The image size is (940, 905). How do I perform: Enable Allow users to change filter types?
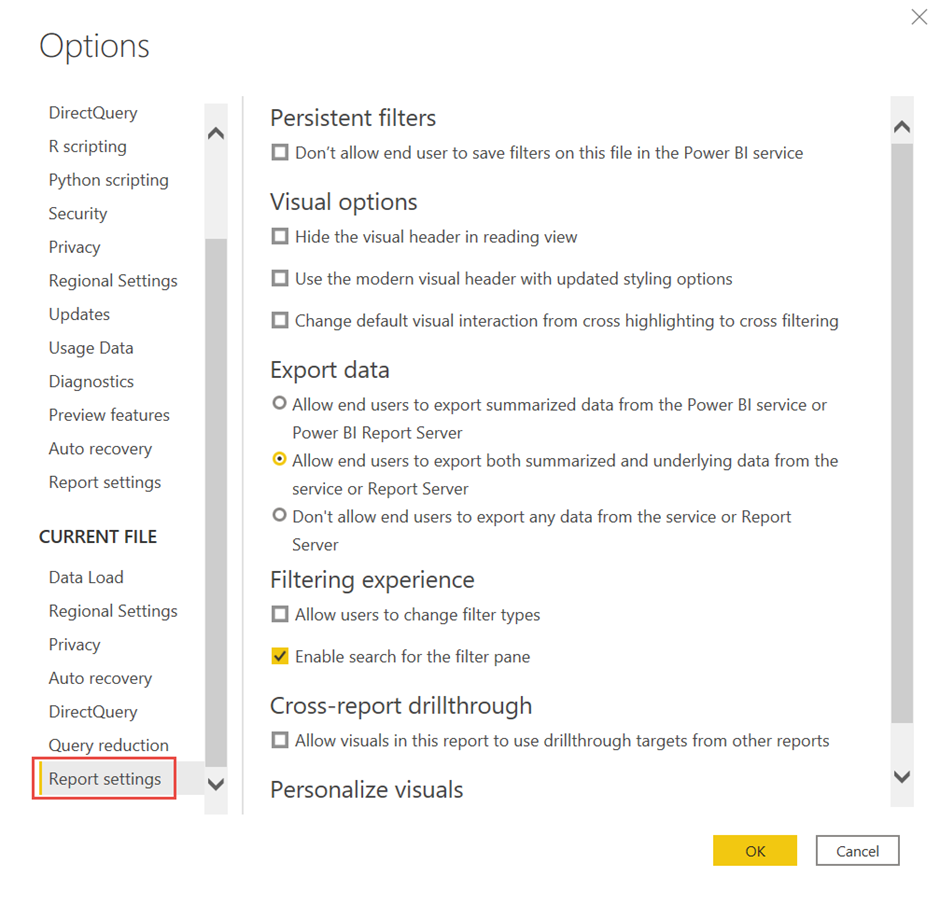[280, 615]
